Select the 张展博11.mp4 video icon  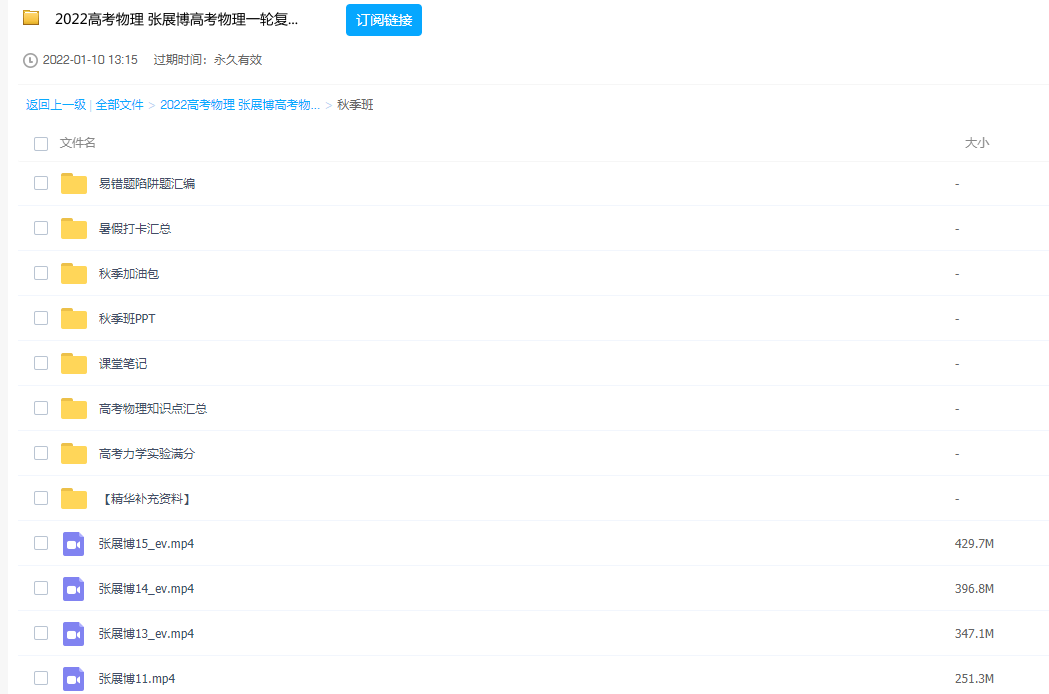pyautogui.click(x=74, y=678)
